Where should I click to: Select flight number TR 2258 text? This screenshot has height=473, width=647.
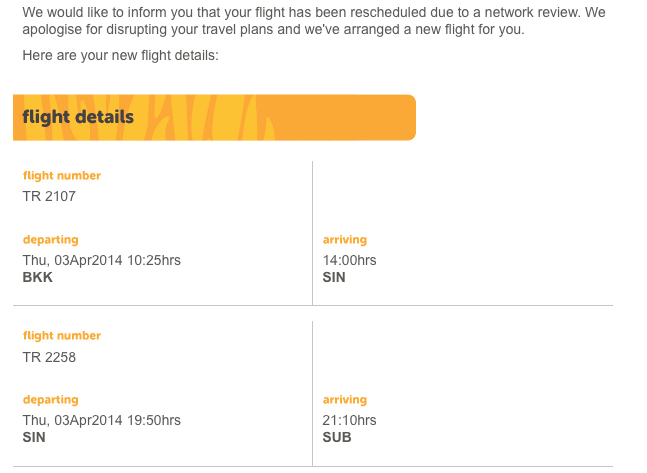point(49,357)
